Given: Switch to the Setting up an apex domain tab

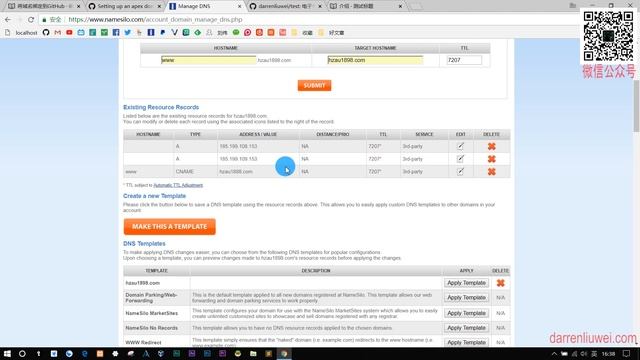Looking at the screenshot, I should tap(124, 6).
